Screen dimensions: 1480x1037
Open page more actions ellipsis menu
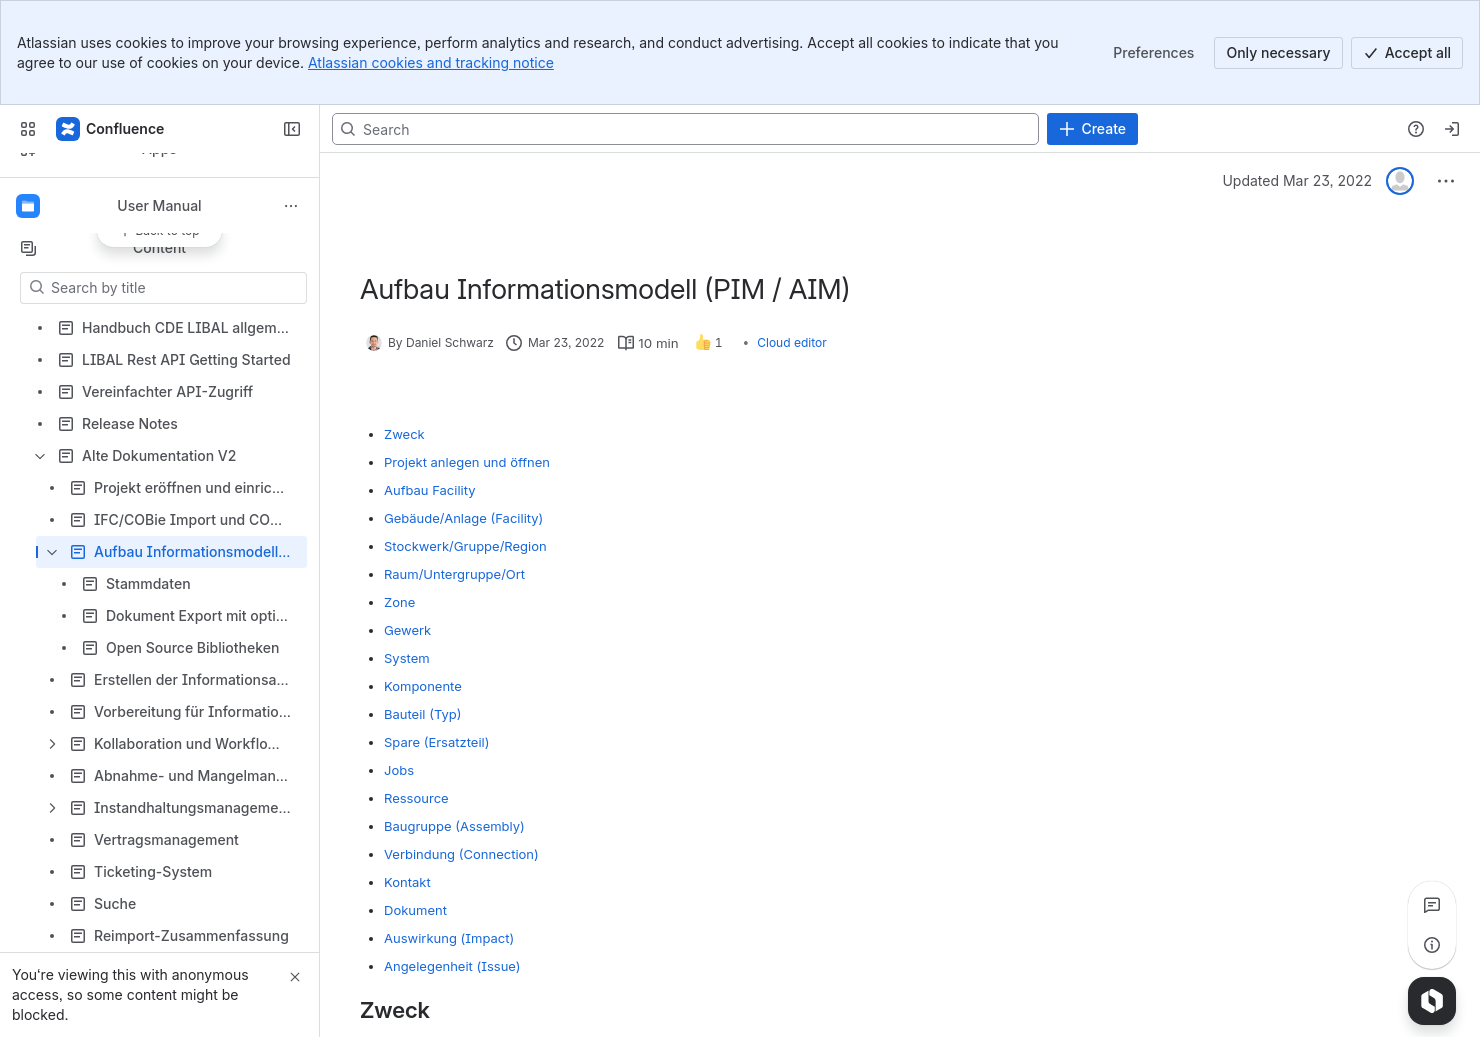coord(1446,181)
